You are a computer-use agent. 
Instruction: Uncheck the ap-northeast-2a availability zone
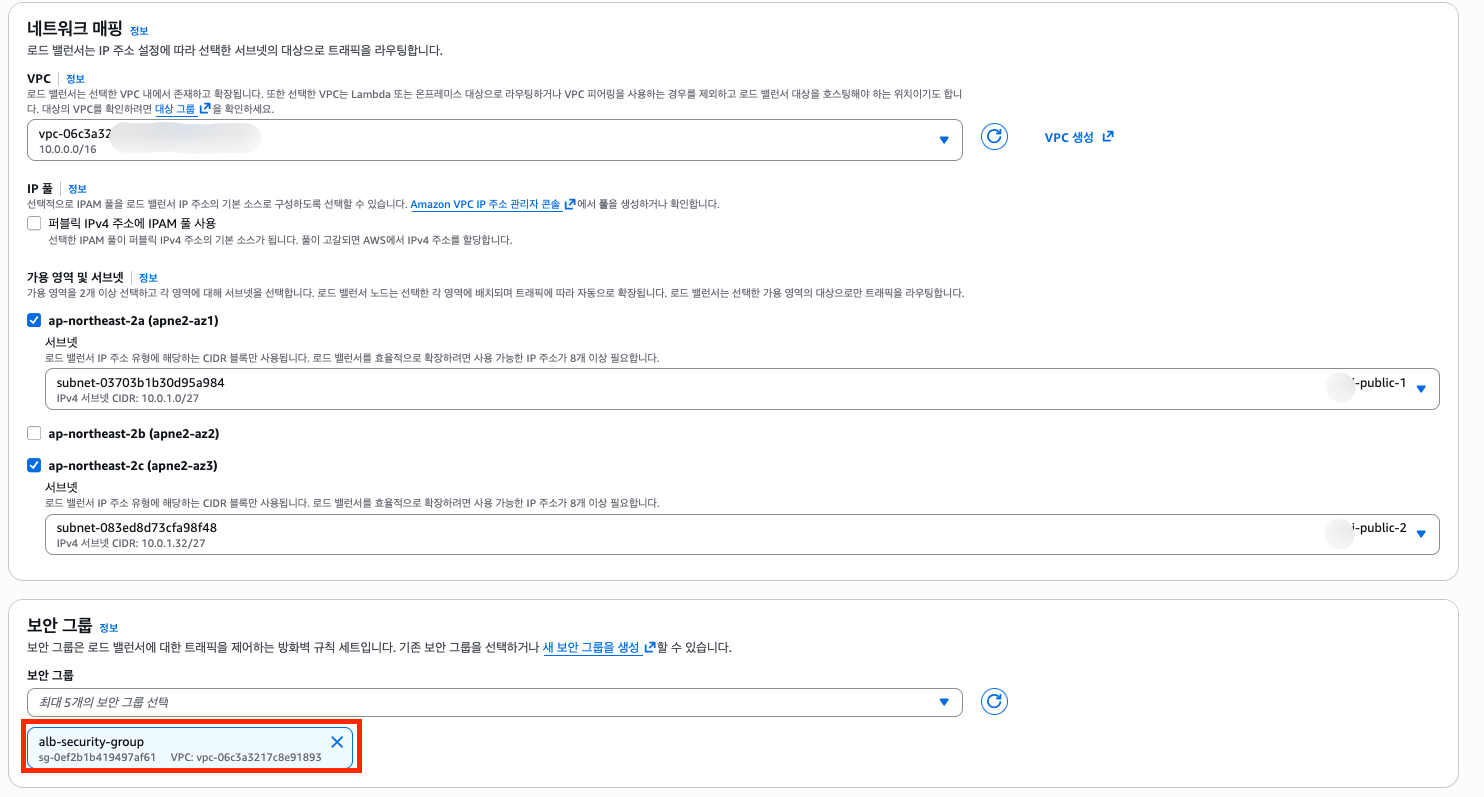click(34, 321)
